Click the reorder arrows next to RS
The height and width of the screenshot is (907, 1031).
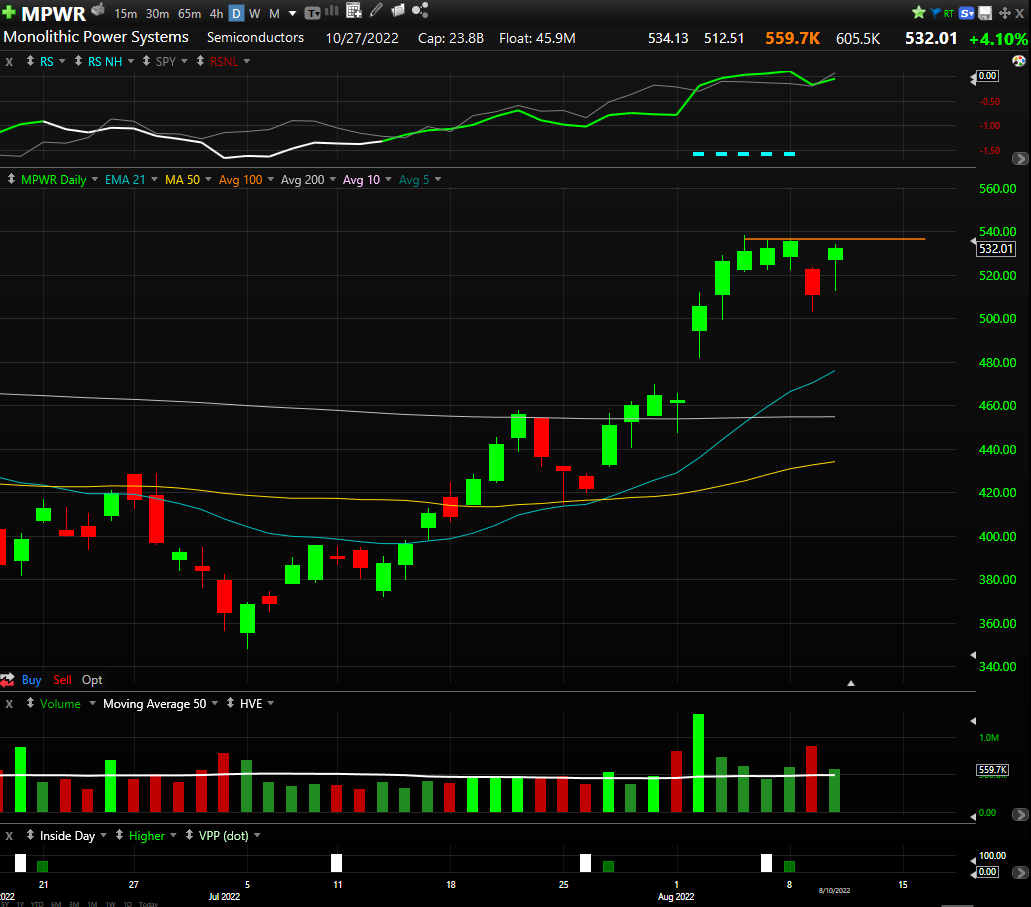[x=30, y=61]
